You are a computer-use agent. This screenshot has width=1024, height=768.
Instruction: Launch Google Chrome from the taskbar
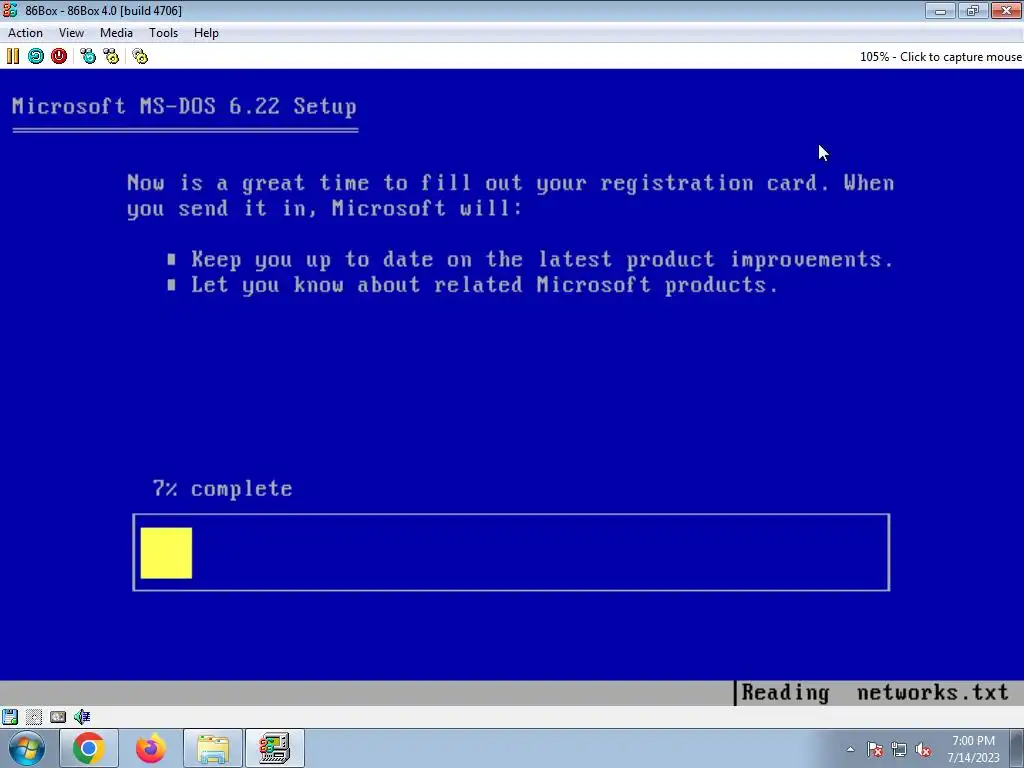pos(89,748)
